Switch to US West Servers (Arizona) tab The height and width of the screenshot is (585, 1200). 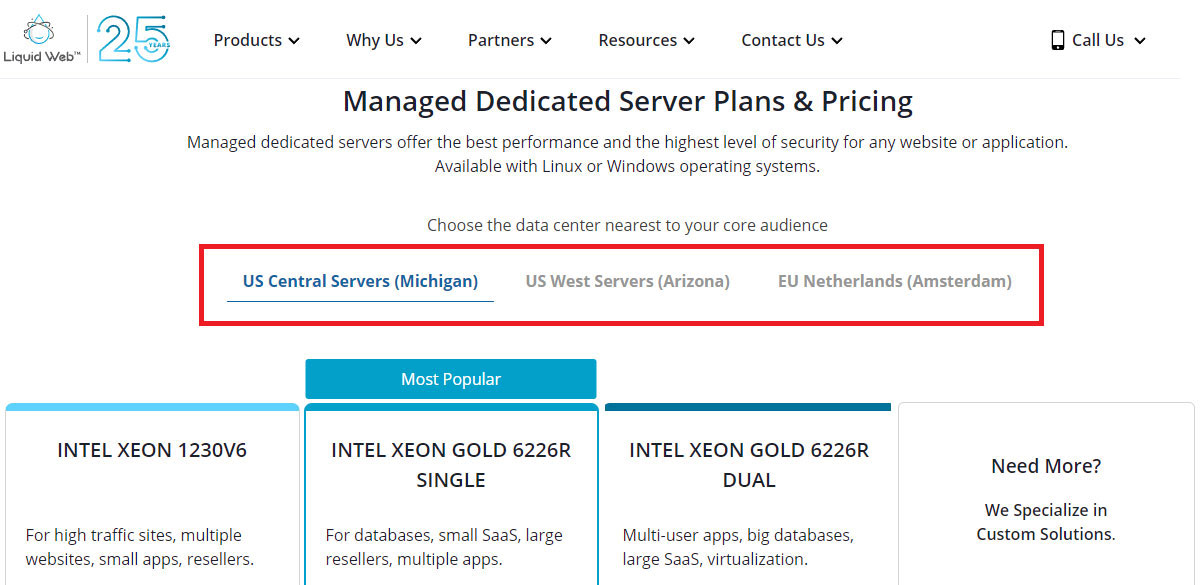(x=628, y=281)
